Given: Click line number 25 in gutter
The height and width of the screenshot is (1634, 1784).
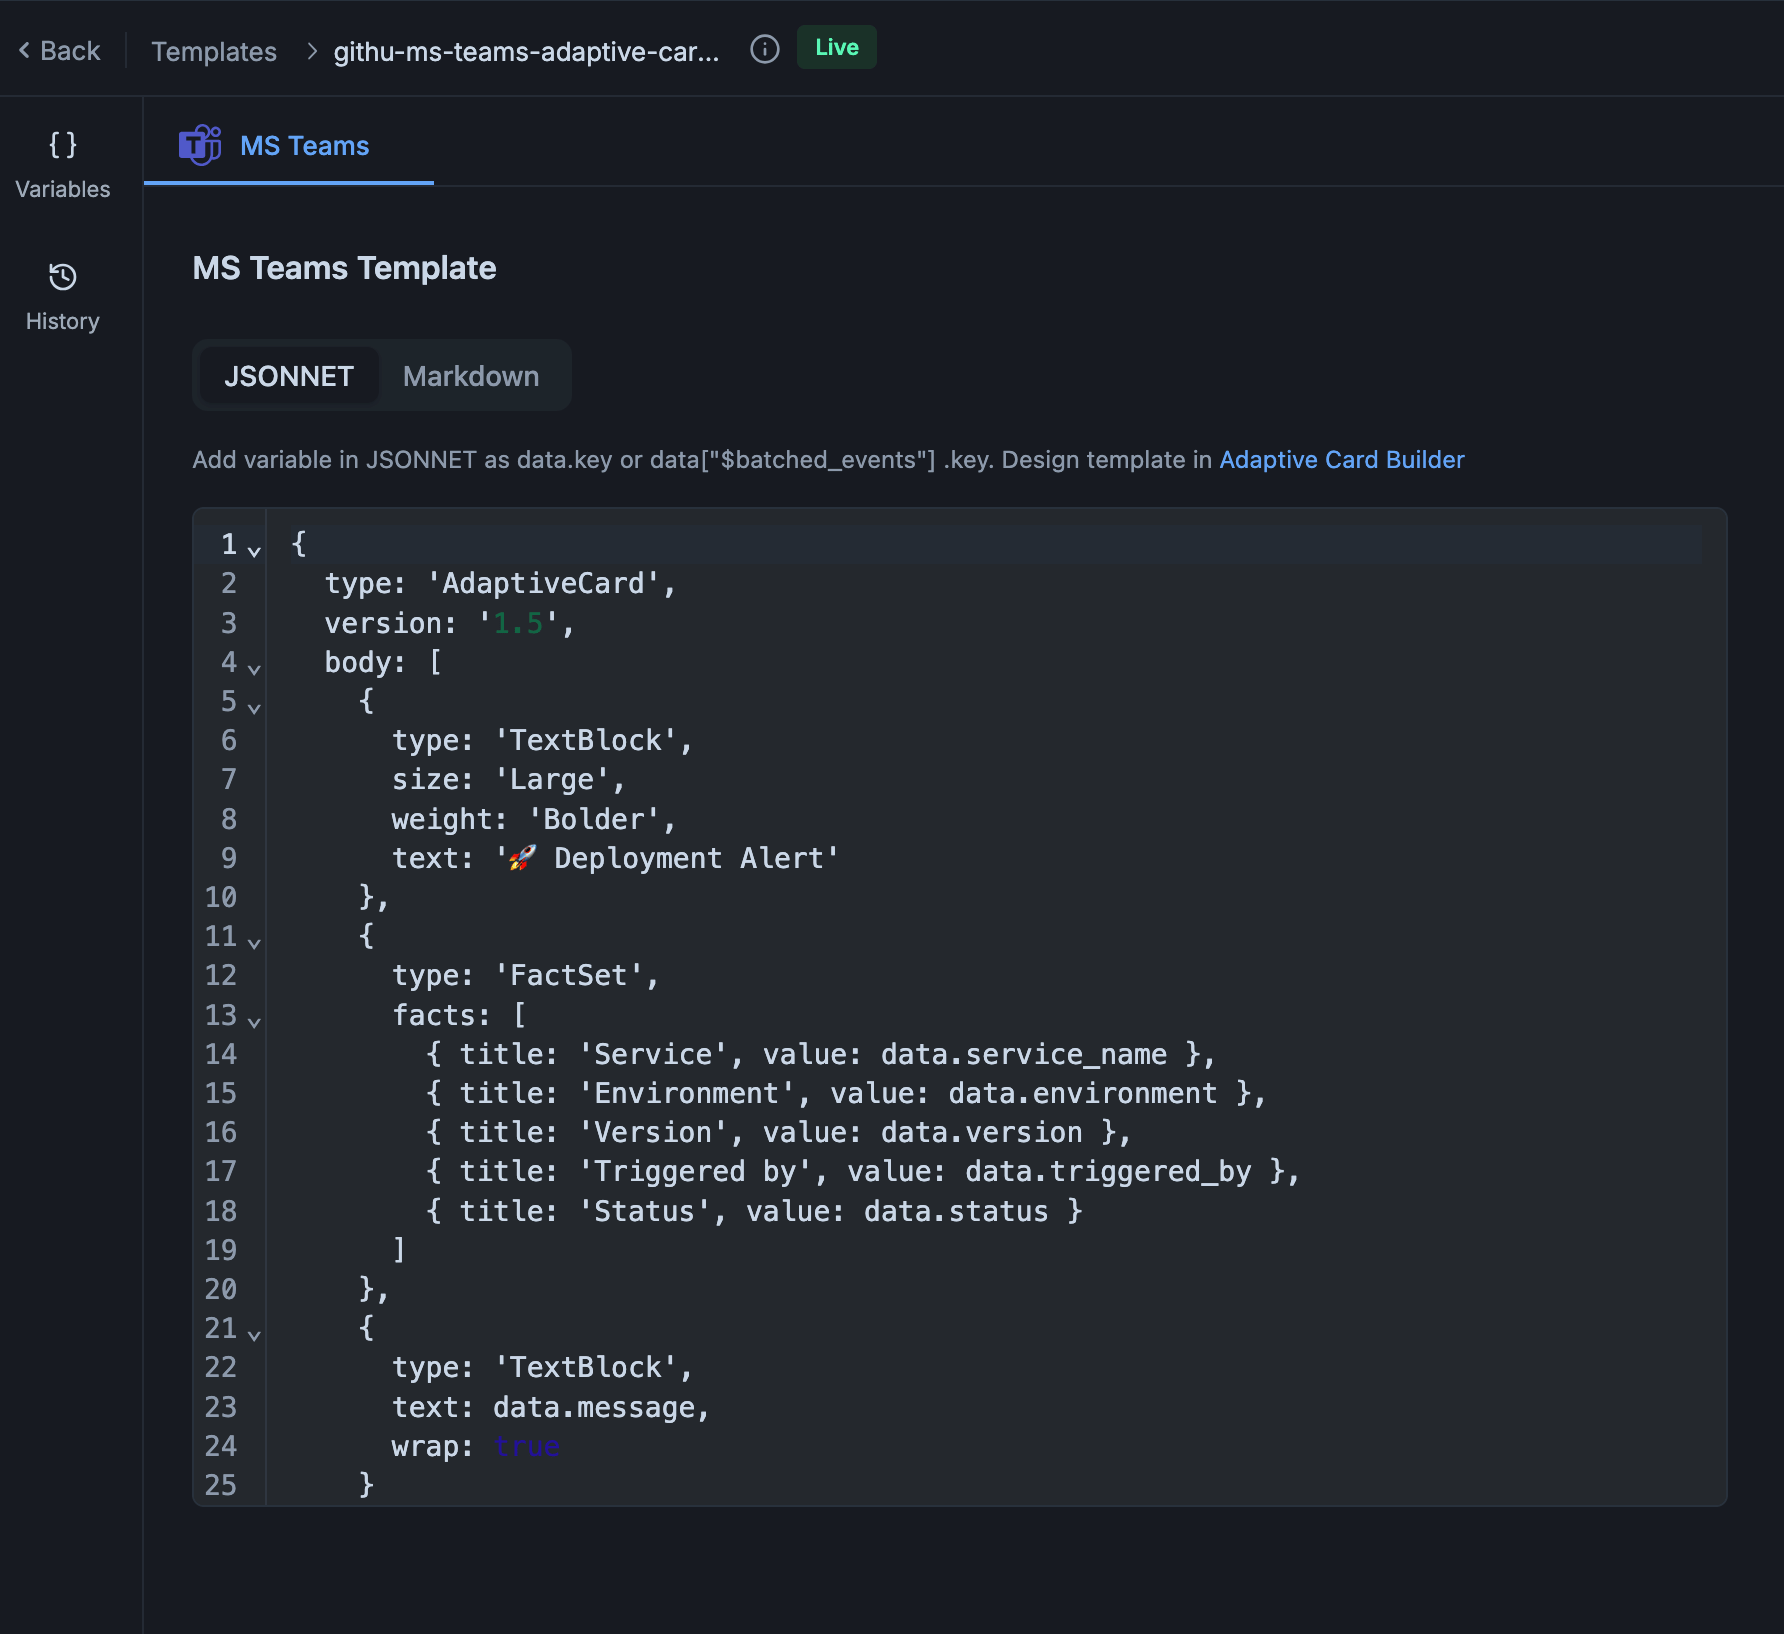Looking at the screenshot, I should (221, 1486).
